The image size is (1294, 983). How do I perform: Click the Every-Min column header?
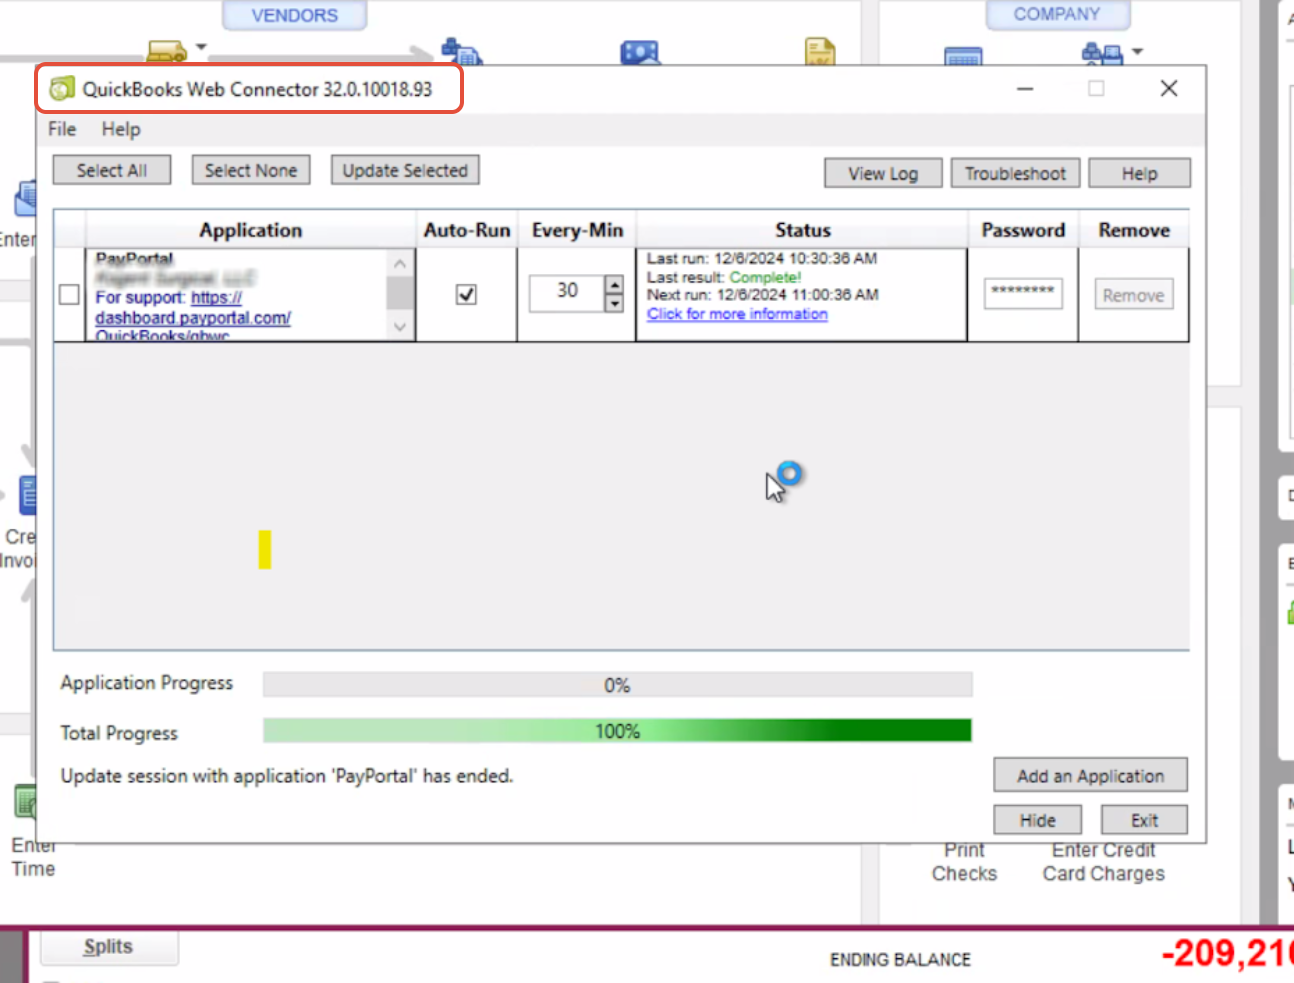pyautogui.click(x=577, y=230)
